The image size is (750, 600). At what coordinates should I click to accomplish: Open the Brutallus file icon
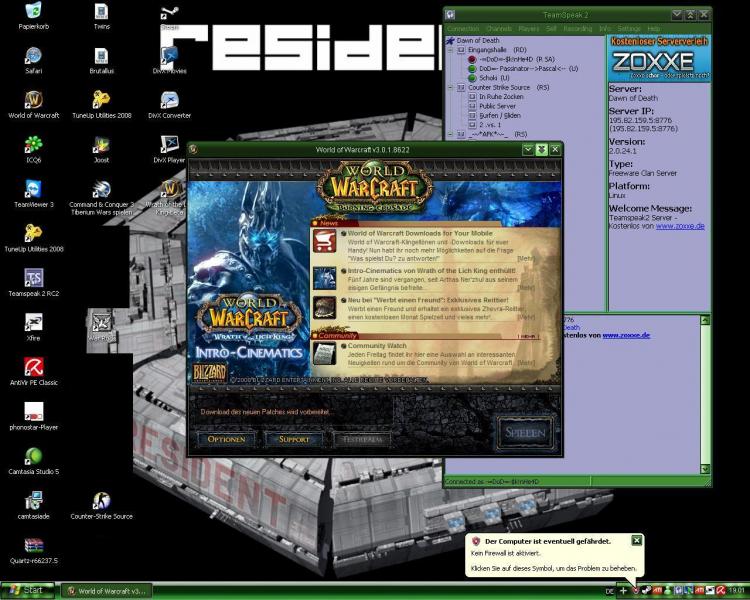(101, 60)
